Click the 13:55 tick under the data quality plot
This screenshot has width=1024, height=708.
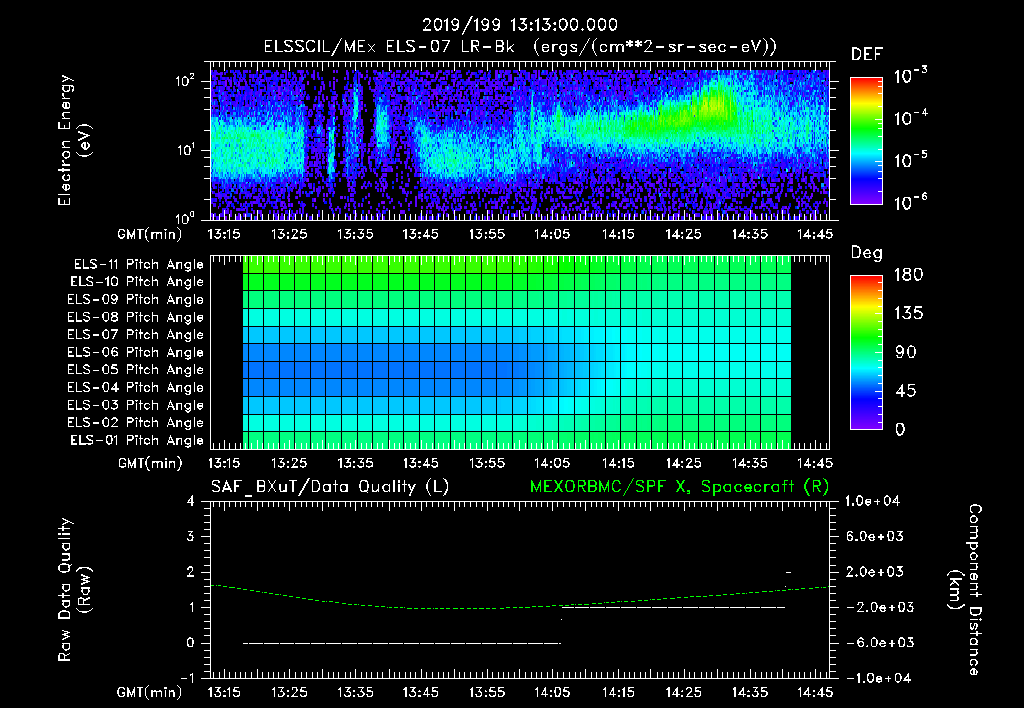pyautogui.click(x=487, y=692)
